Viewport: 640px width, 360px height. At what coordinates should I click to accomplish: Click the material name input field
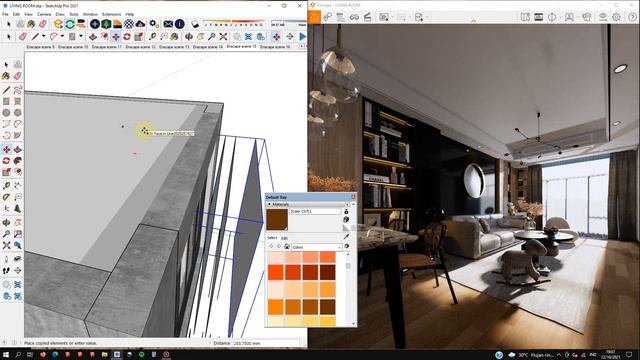(316, 211)
